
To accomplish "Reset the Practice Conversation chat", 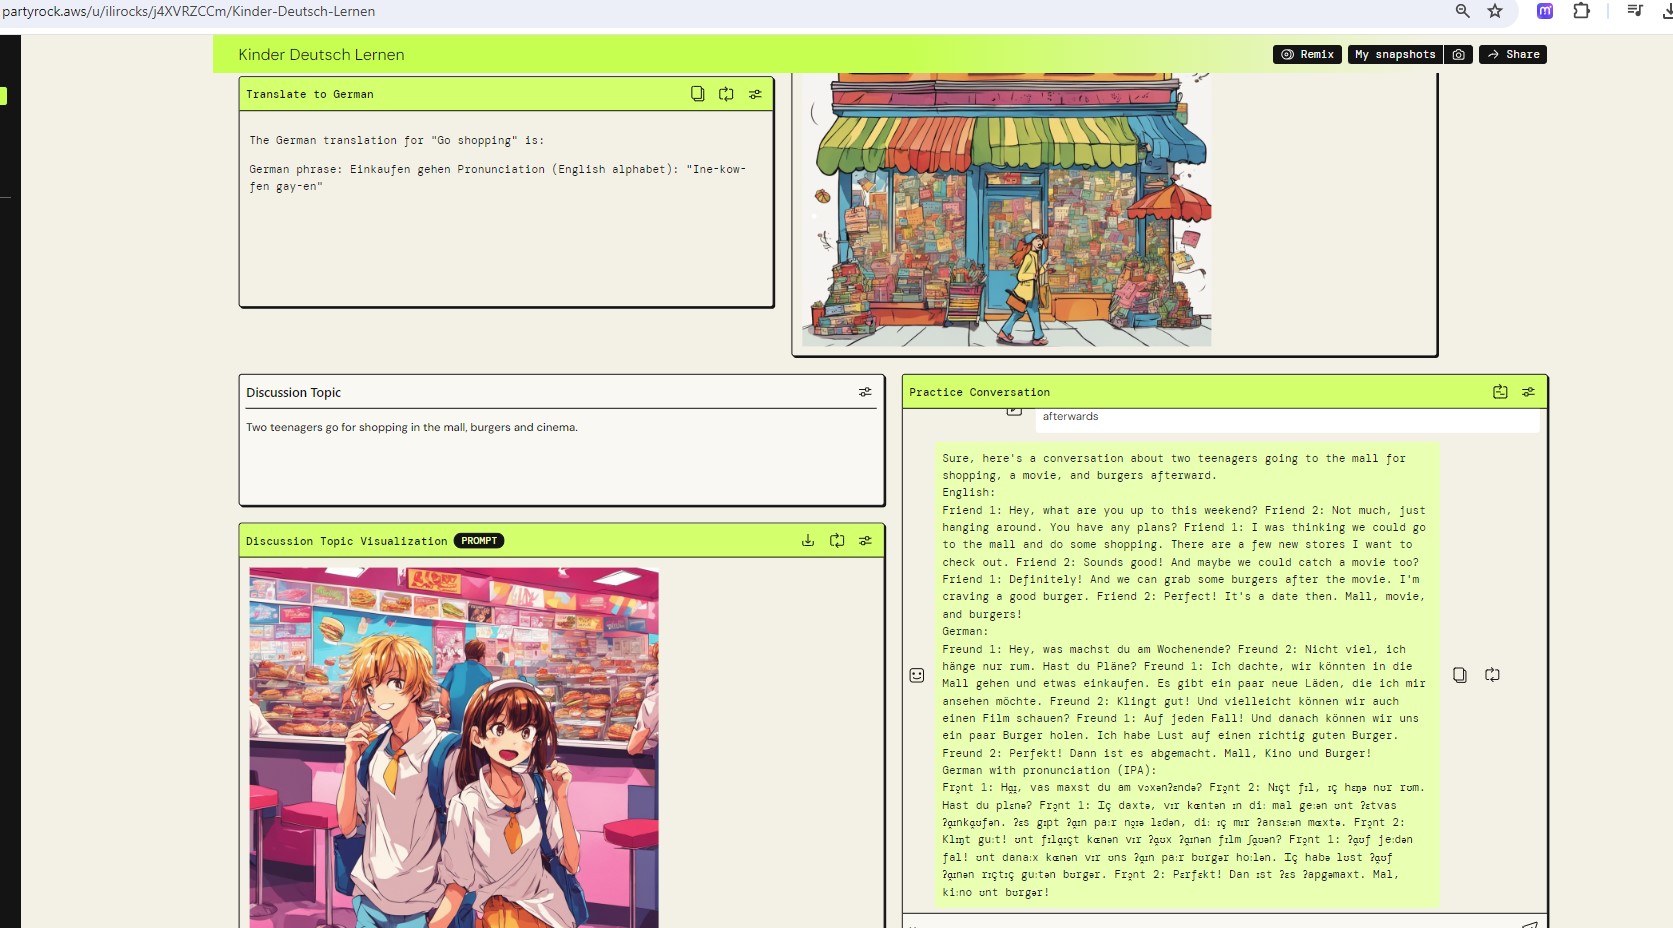I will click(x=1500, y=392).
